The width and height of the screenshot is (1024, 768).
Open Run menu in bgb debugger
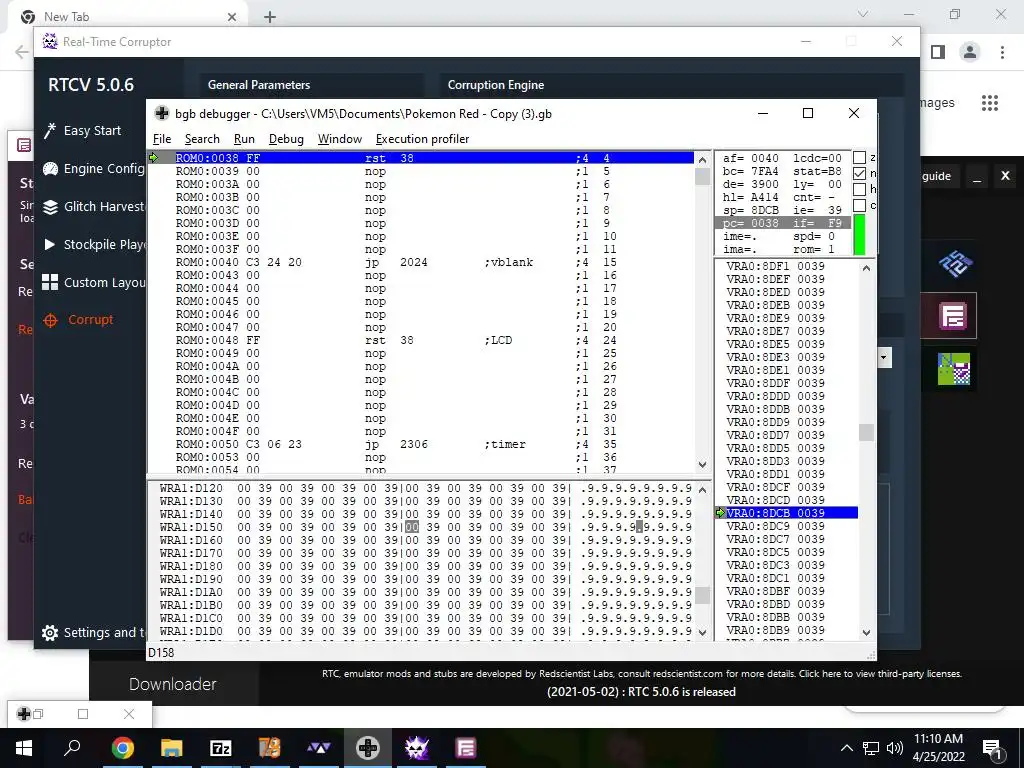pyautogui.click(x=244, y=139)
